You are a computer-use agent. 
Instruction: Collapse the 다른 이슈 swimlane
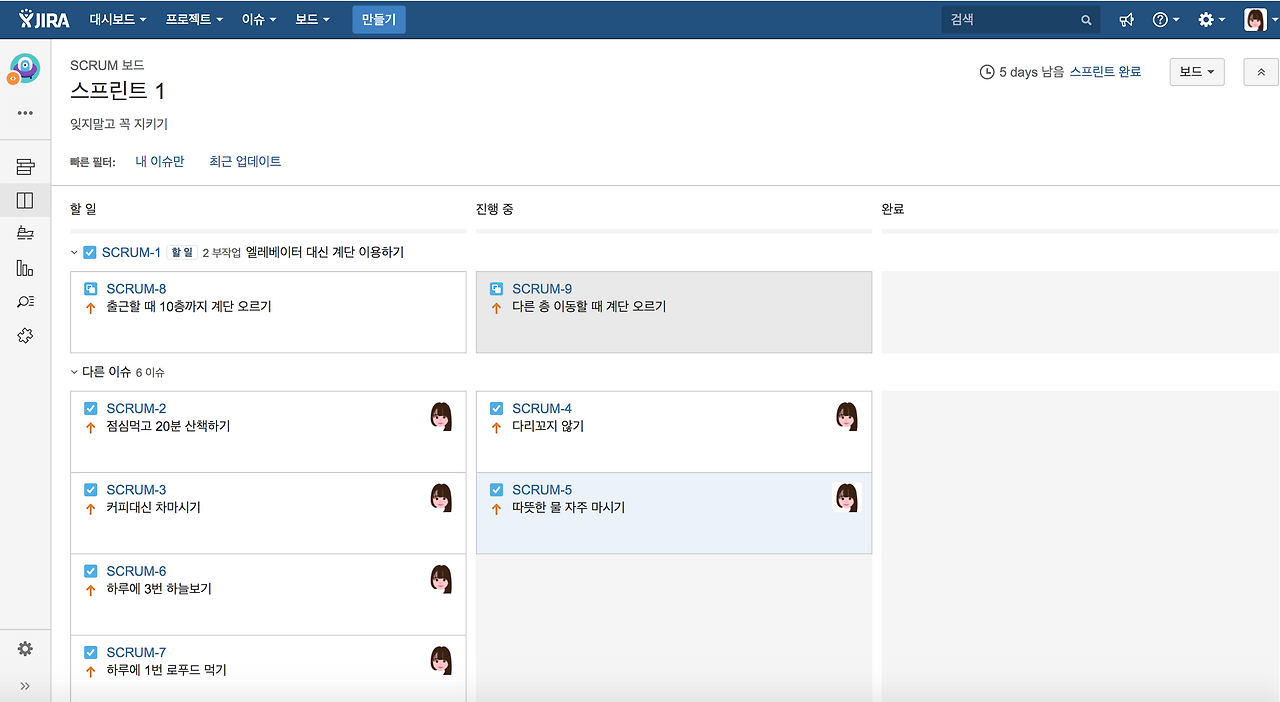click(75, 372)
